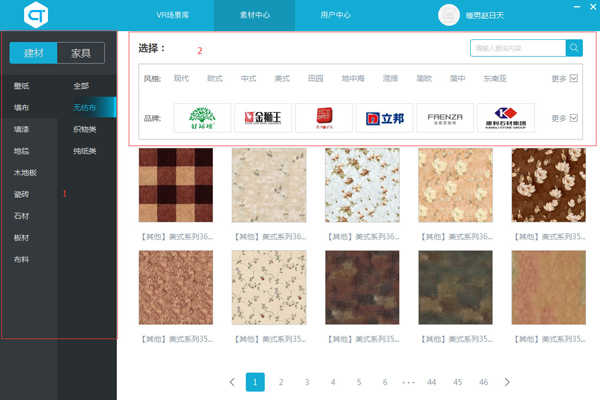Select the green tree brand logo
The height and width of the screenshot is (400, 600).
point(202,118)
